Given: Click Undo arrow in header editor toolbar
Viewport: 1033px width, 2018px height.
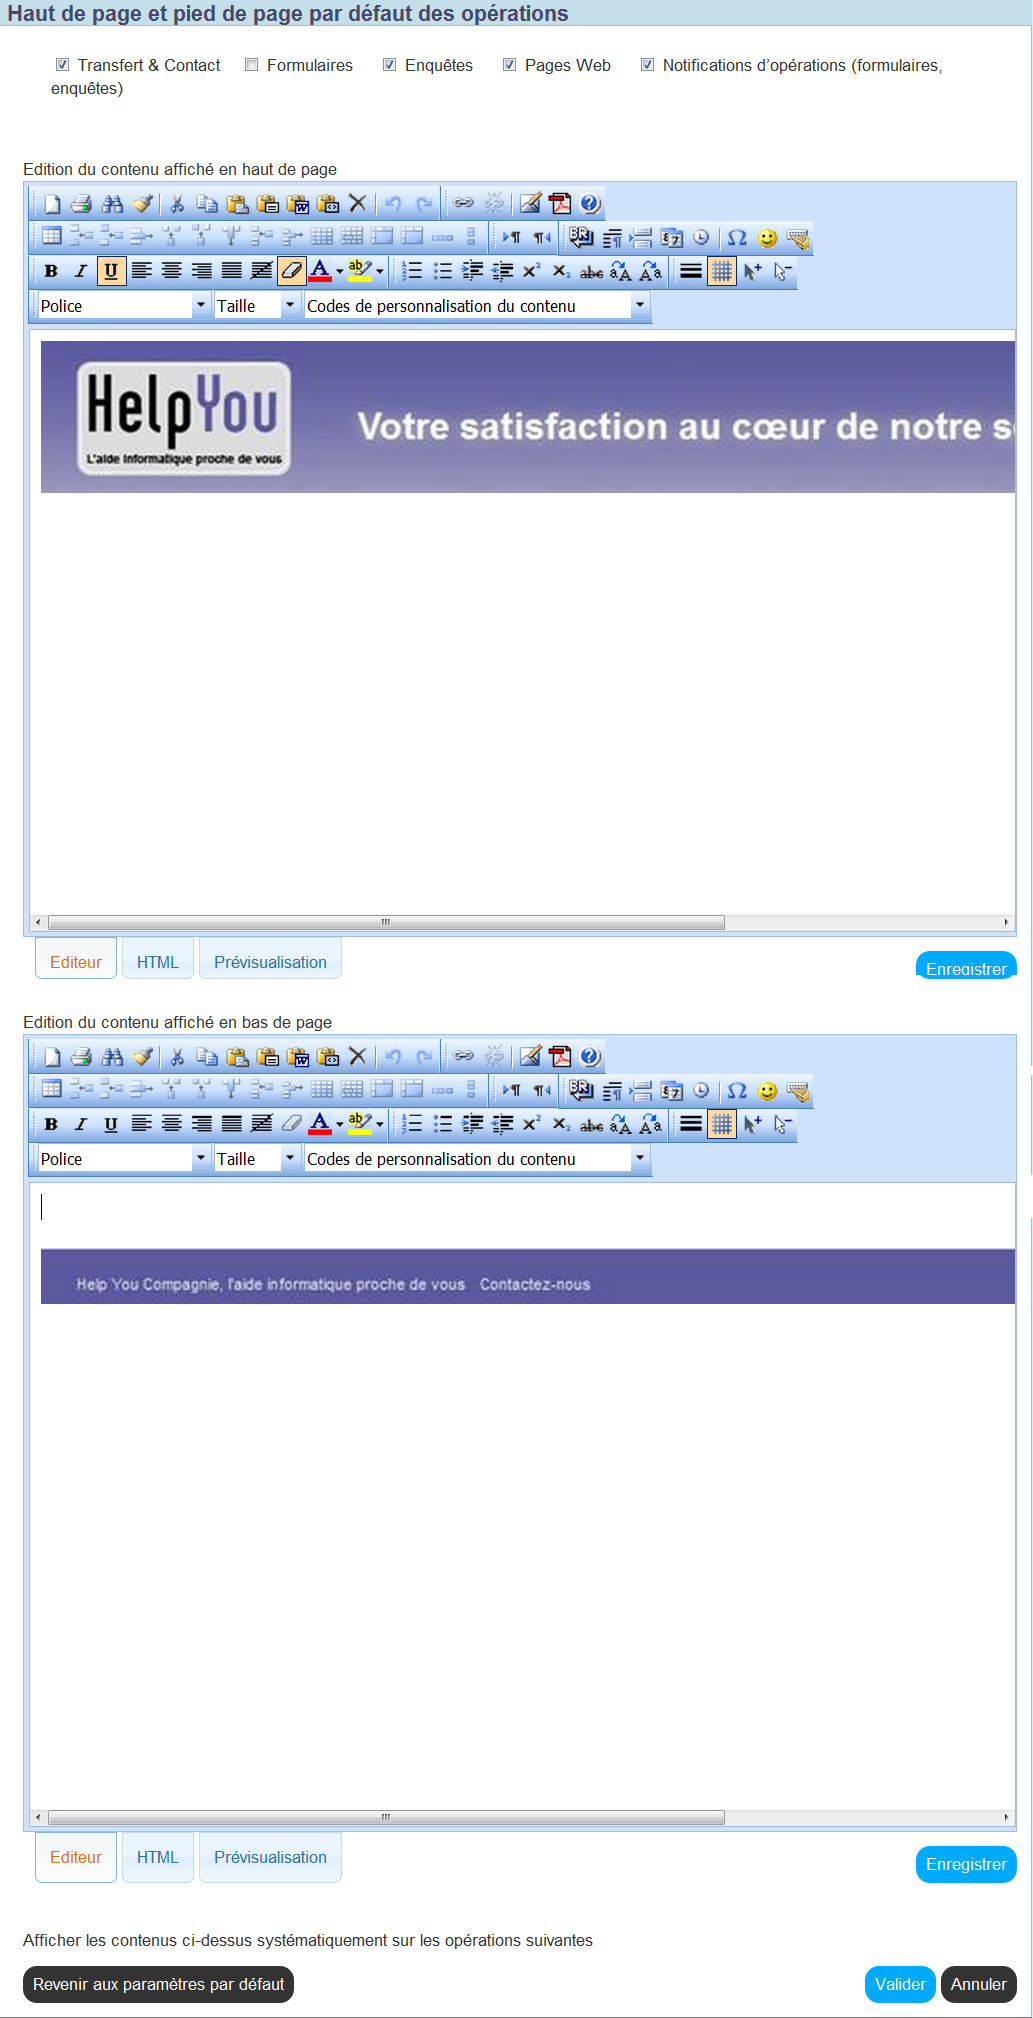Looking at the screenshot, I should (x=393, y=204).
